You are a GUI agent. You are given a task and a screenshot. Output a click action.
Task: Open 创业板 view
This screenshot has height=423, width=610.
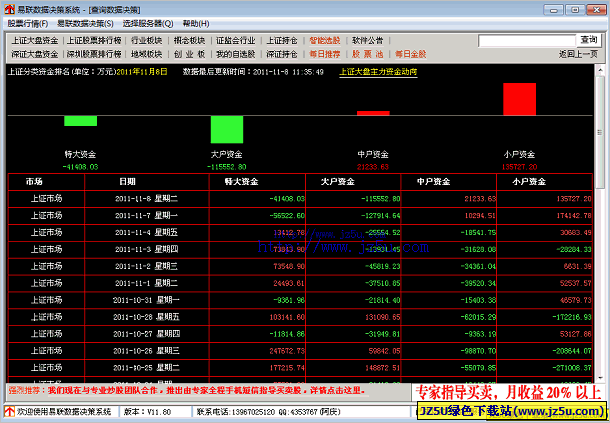(189, 54)
